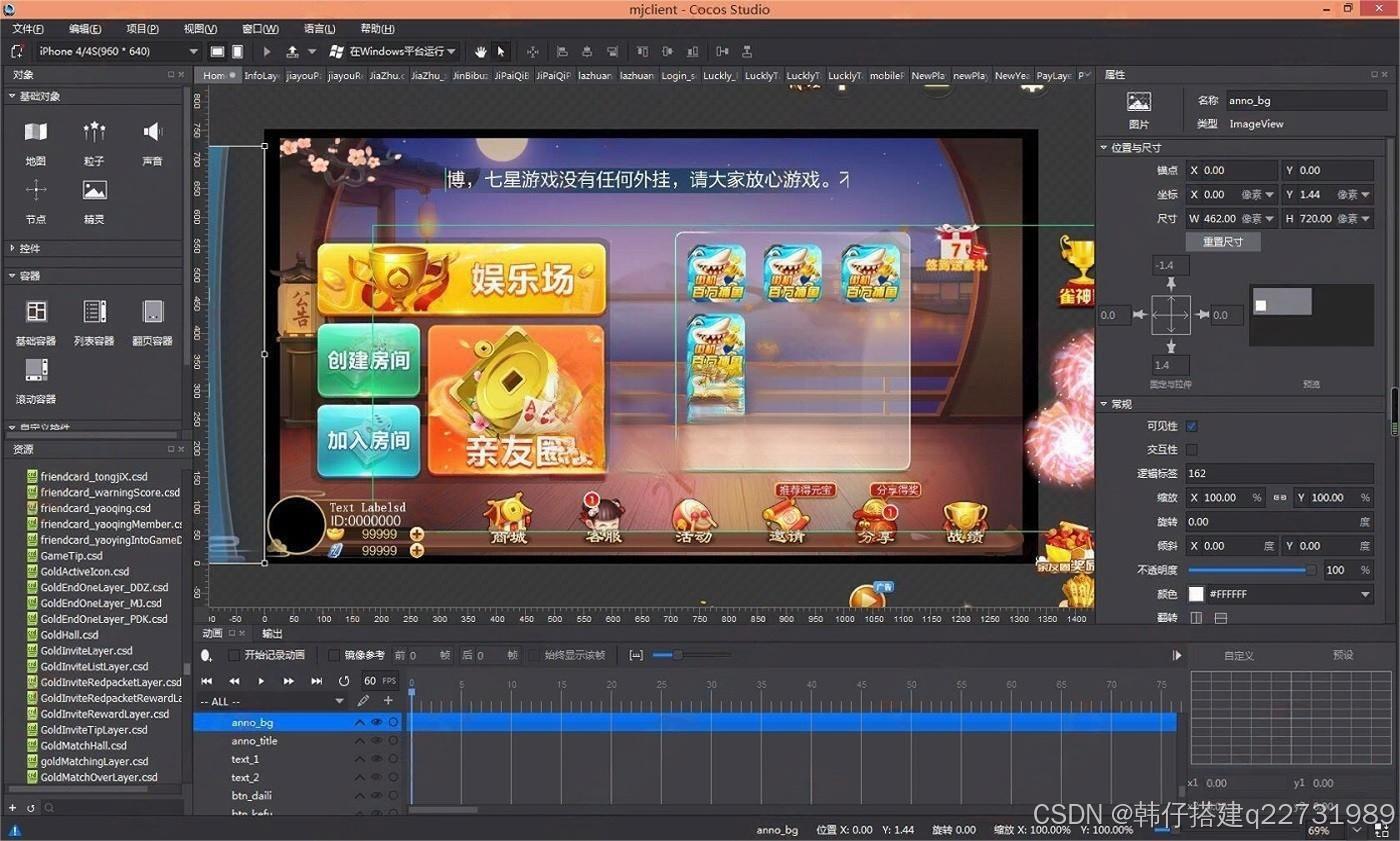Select the 粒子 particle object icon
Screen dimensions: 1400x841
(94, 131)
